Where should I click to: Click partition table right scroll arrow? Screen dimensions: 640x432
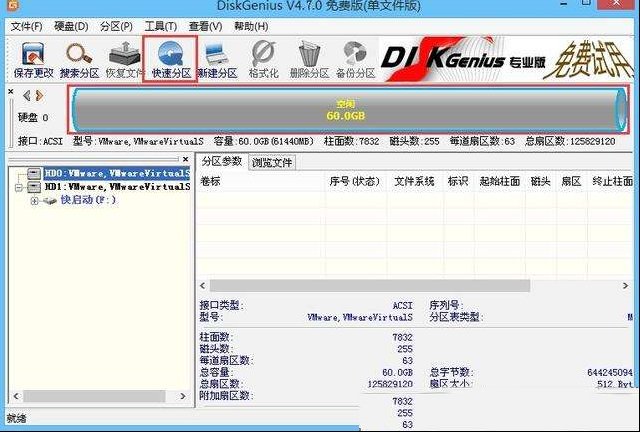pyautogui.click(x=625, y=285)
